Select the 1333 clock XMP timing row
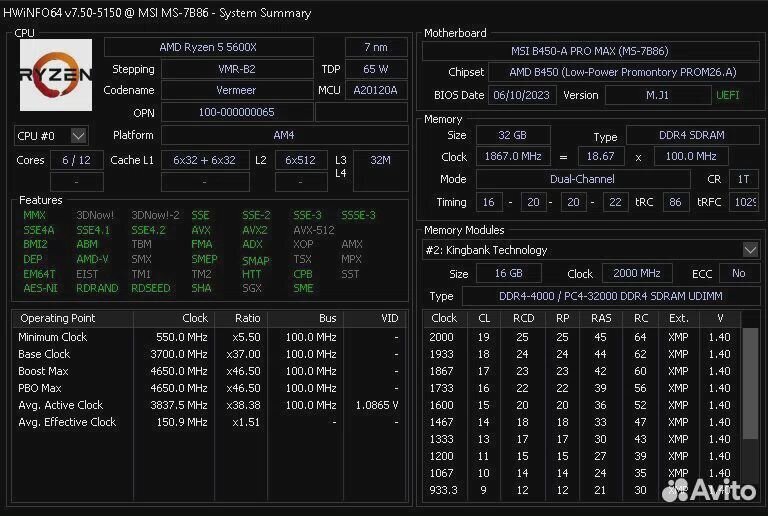 pyautogui.click(x=582, y=439)
